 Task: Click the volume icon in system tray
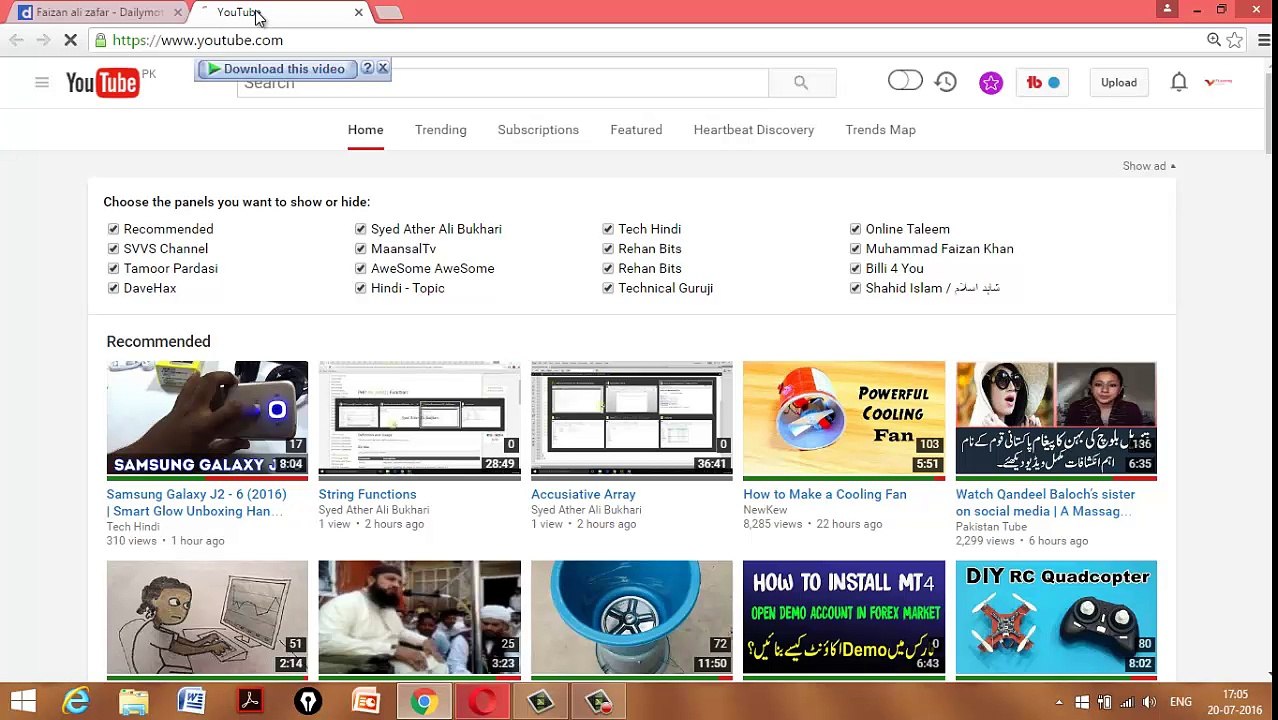tap(1150, 702)
